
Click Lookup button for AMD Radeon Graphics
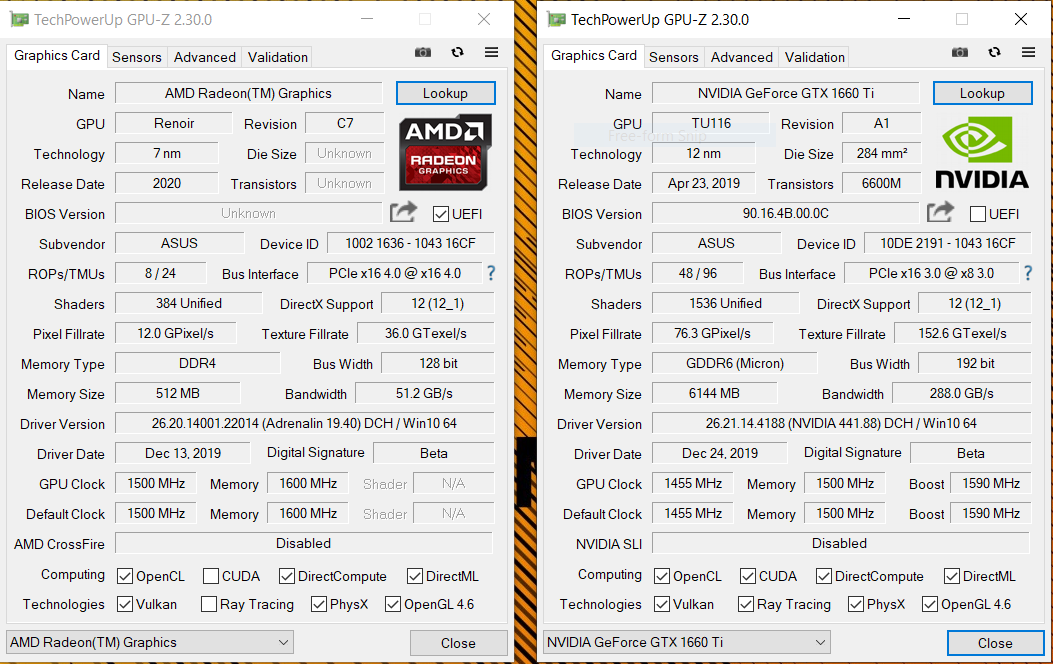tap(445, 93)
